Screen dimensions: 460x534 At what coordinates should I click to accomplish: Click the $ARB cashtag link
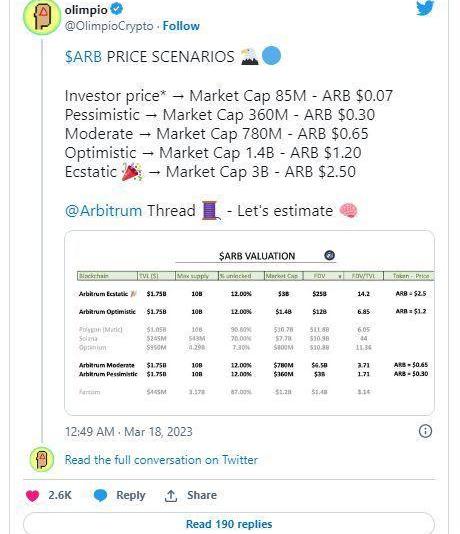point(83,57)
